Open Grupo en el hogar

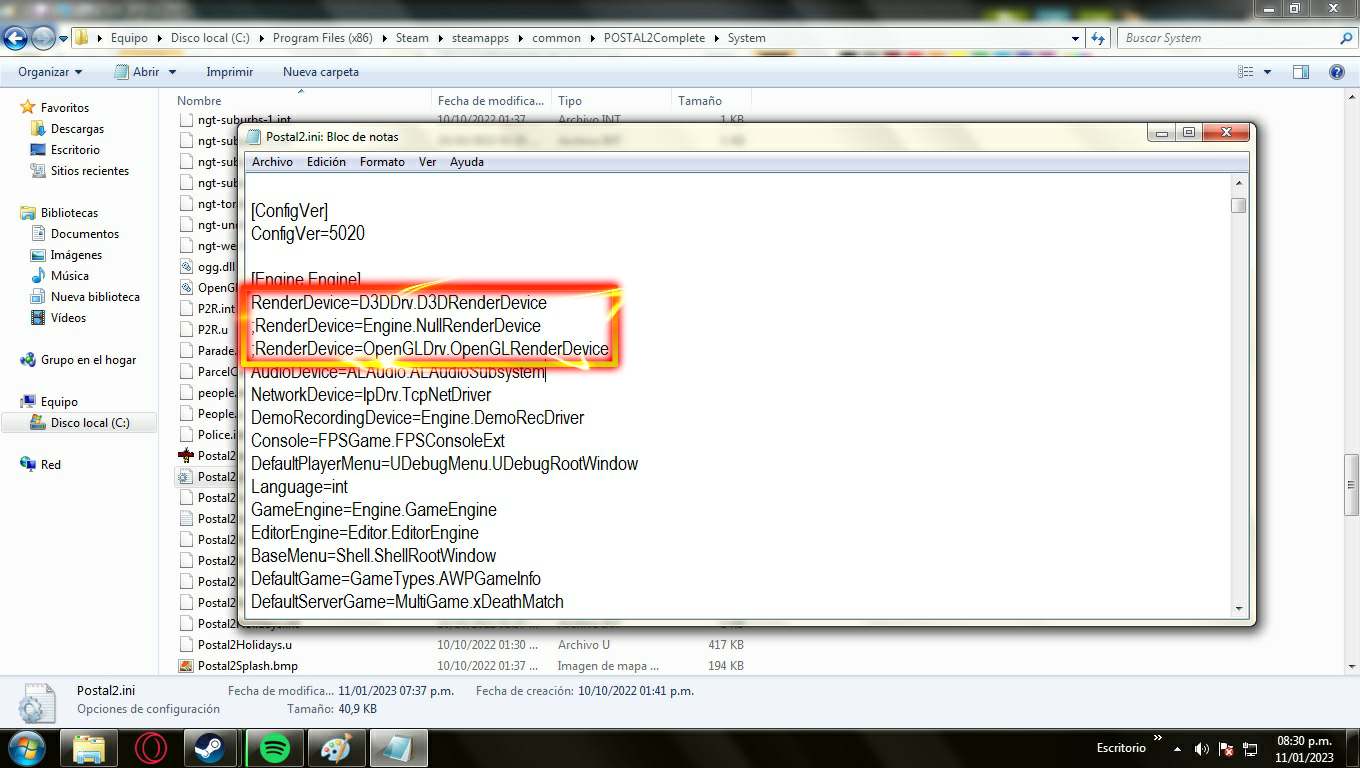pyautogui.click(x=88, y=360)
